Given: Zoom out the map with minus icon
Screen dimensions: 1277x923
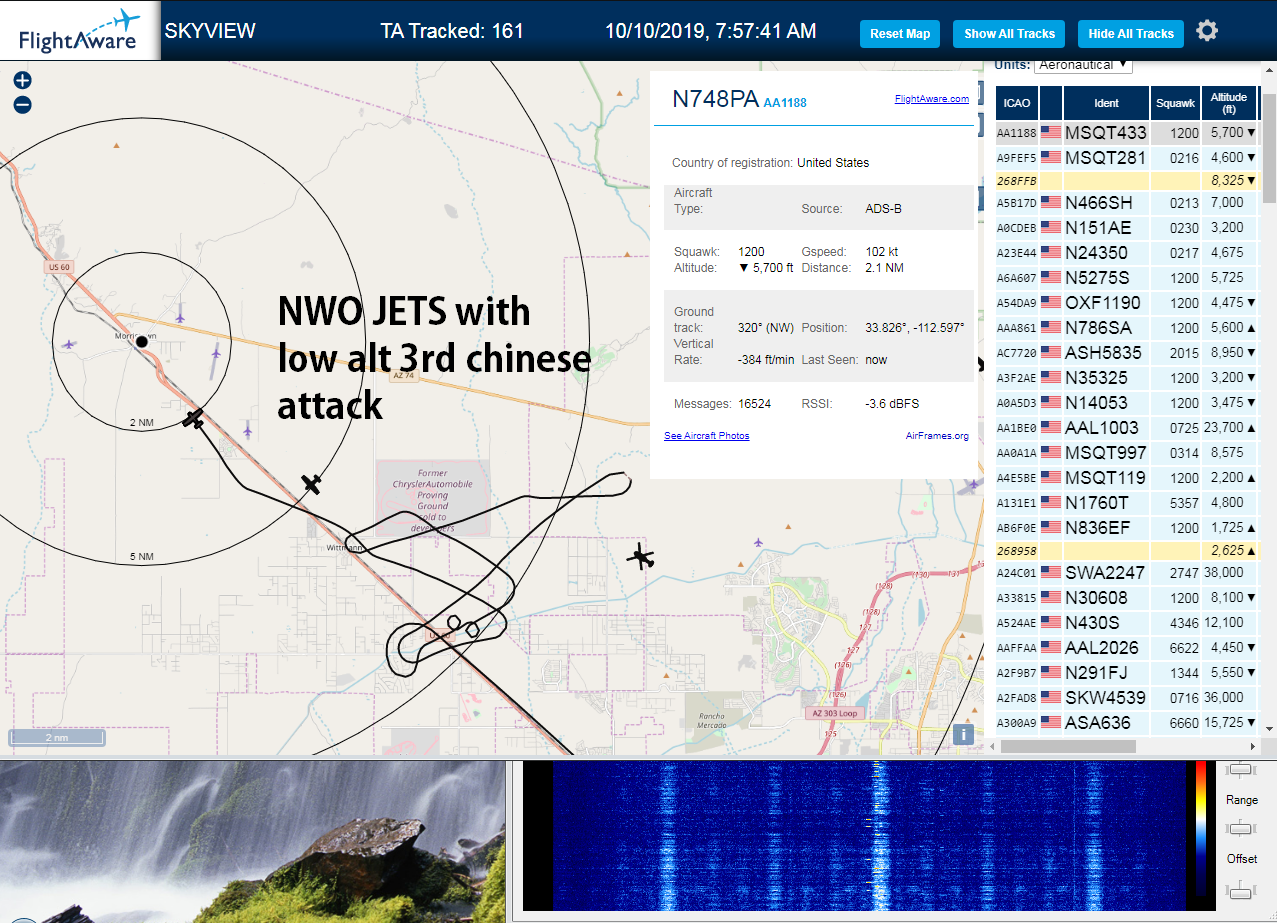Looking at the screenshot, I should [x=22, y=105].
